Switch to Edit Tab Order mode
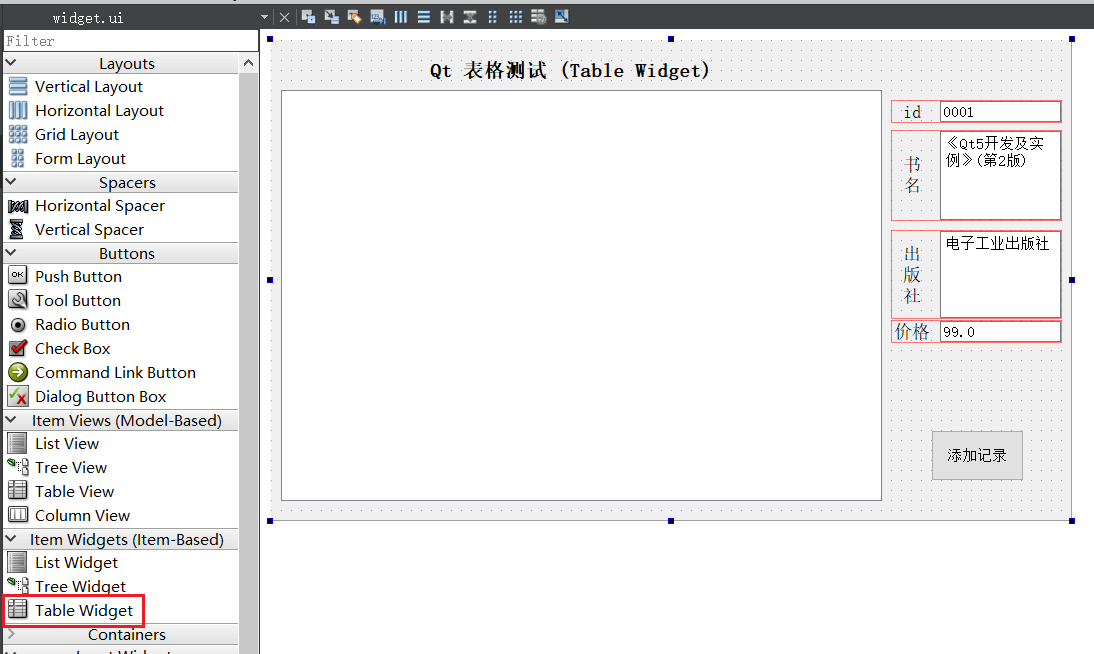The width and height of the screenshot is (1094, 654). [x=377, y=17]
